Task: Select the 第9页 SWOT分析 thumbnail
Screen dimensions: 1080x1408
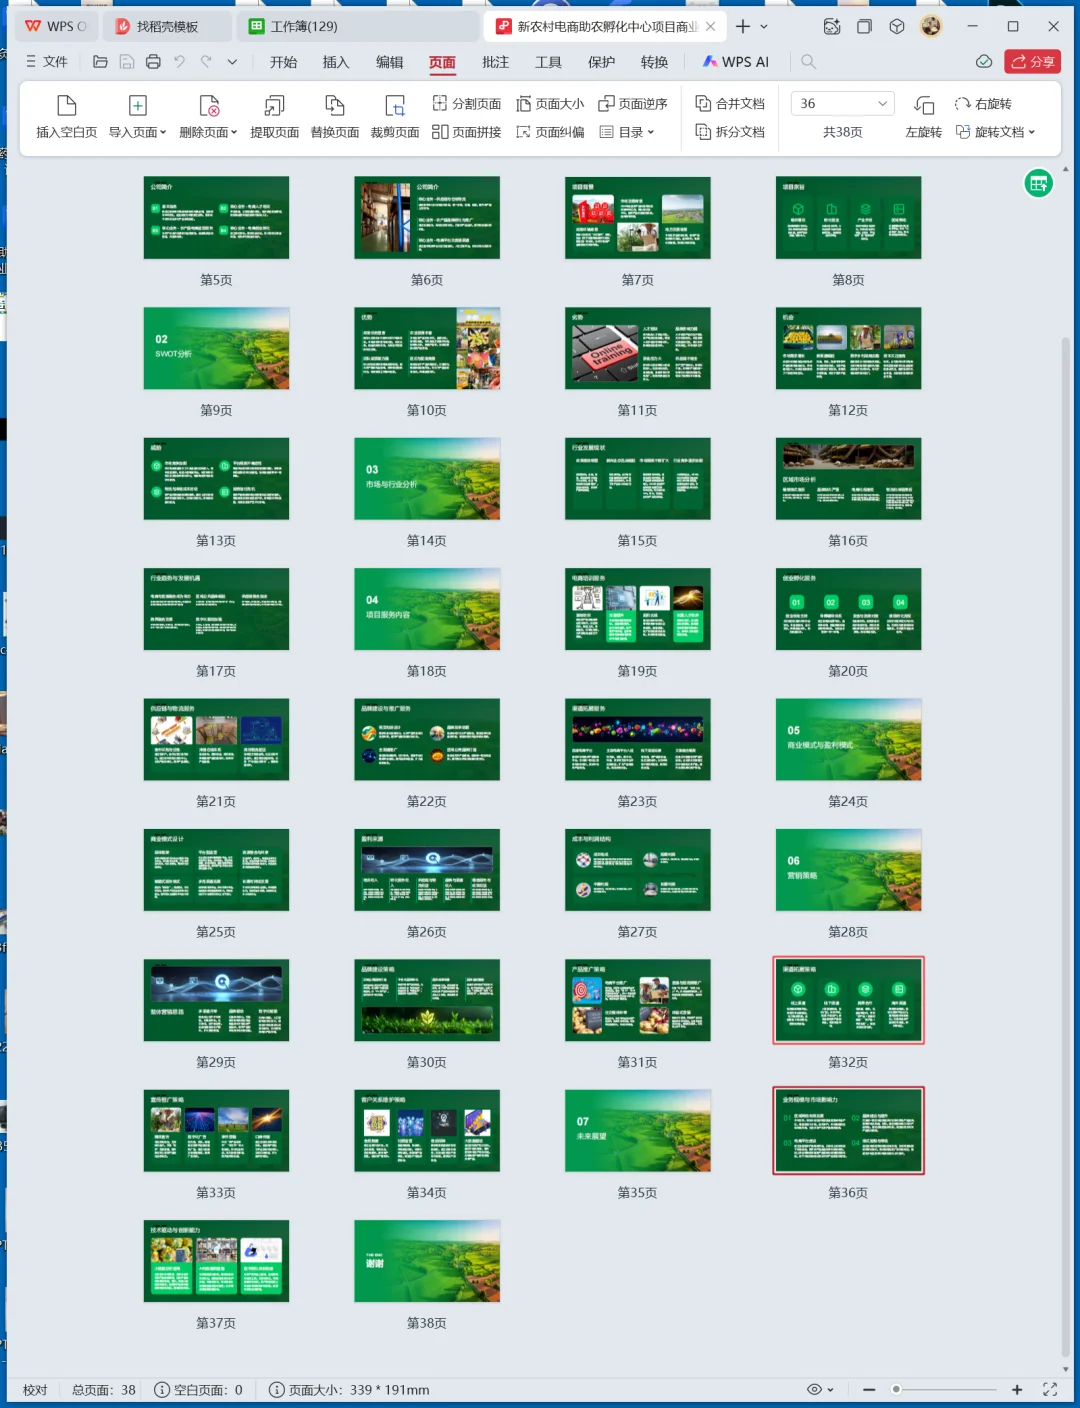Action: tap(216, 348)
